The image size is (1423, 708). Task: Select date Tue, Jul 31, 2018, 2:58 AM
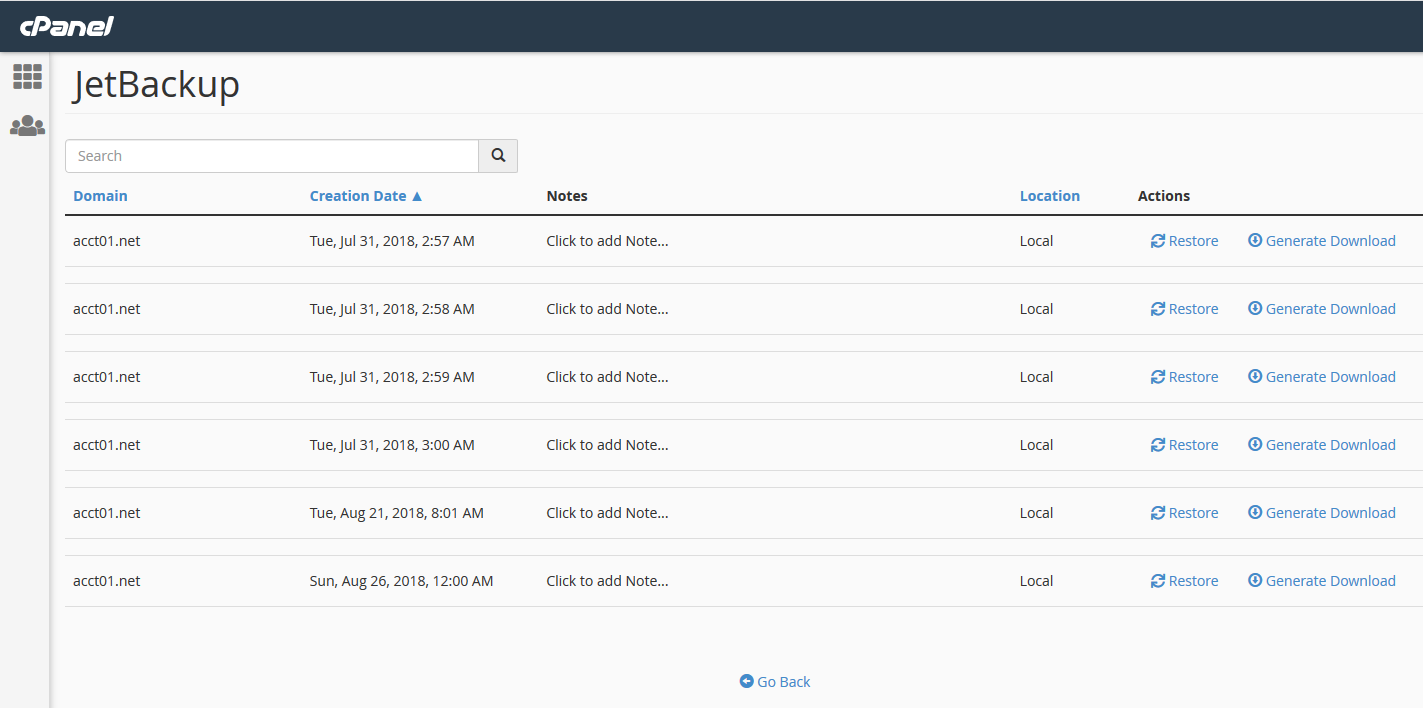tap(392, 309)
